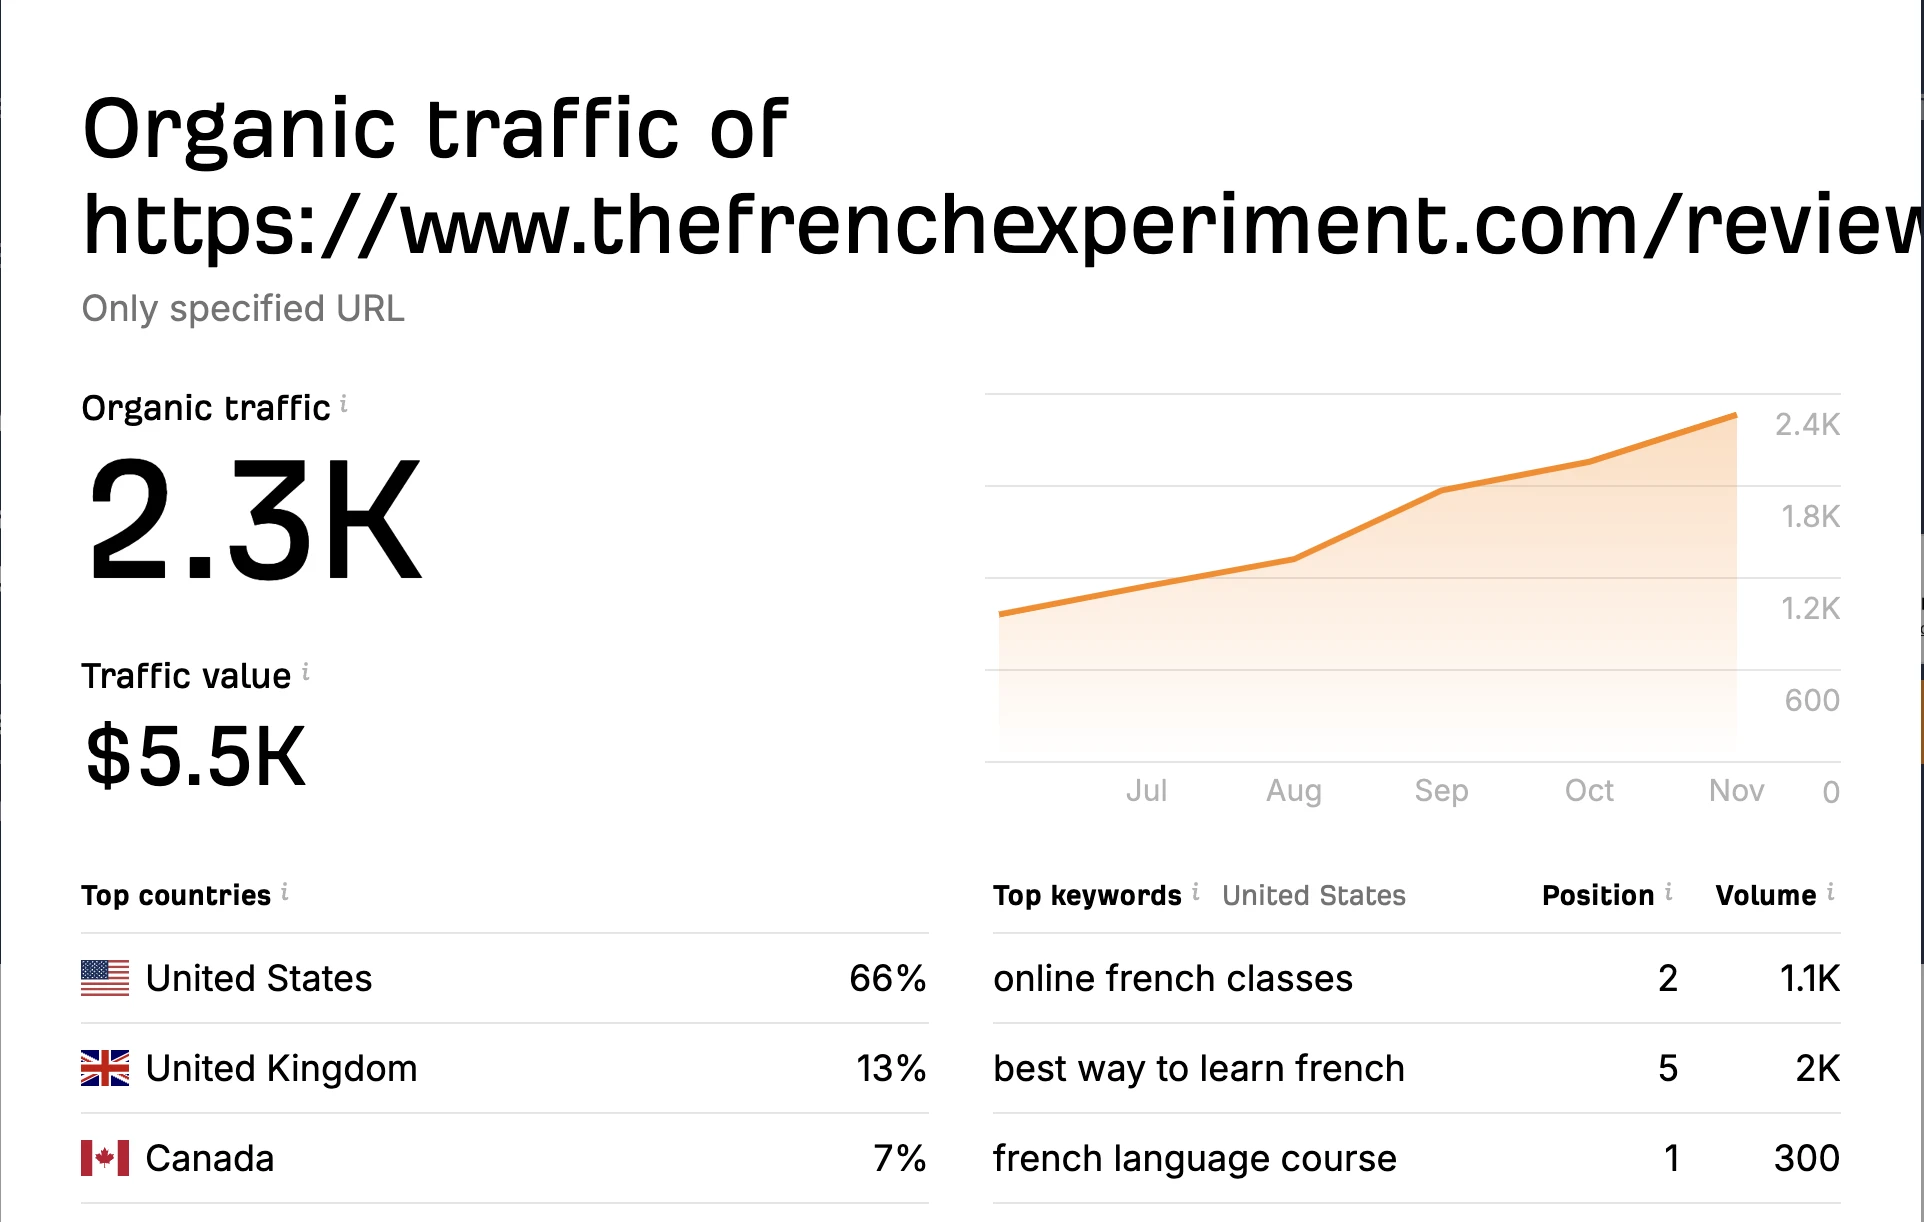Image resolution: width=1924 pixels, height=1222 pixels.
Task: Click the info icon next to Traffic value
Action: pyautogui.click(x=306, y=672)
